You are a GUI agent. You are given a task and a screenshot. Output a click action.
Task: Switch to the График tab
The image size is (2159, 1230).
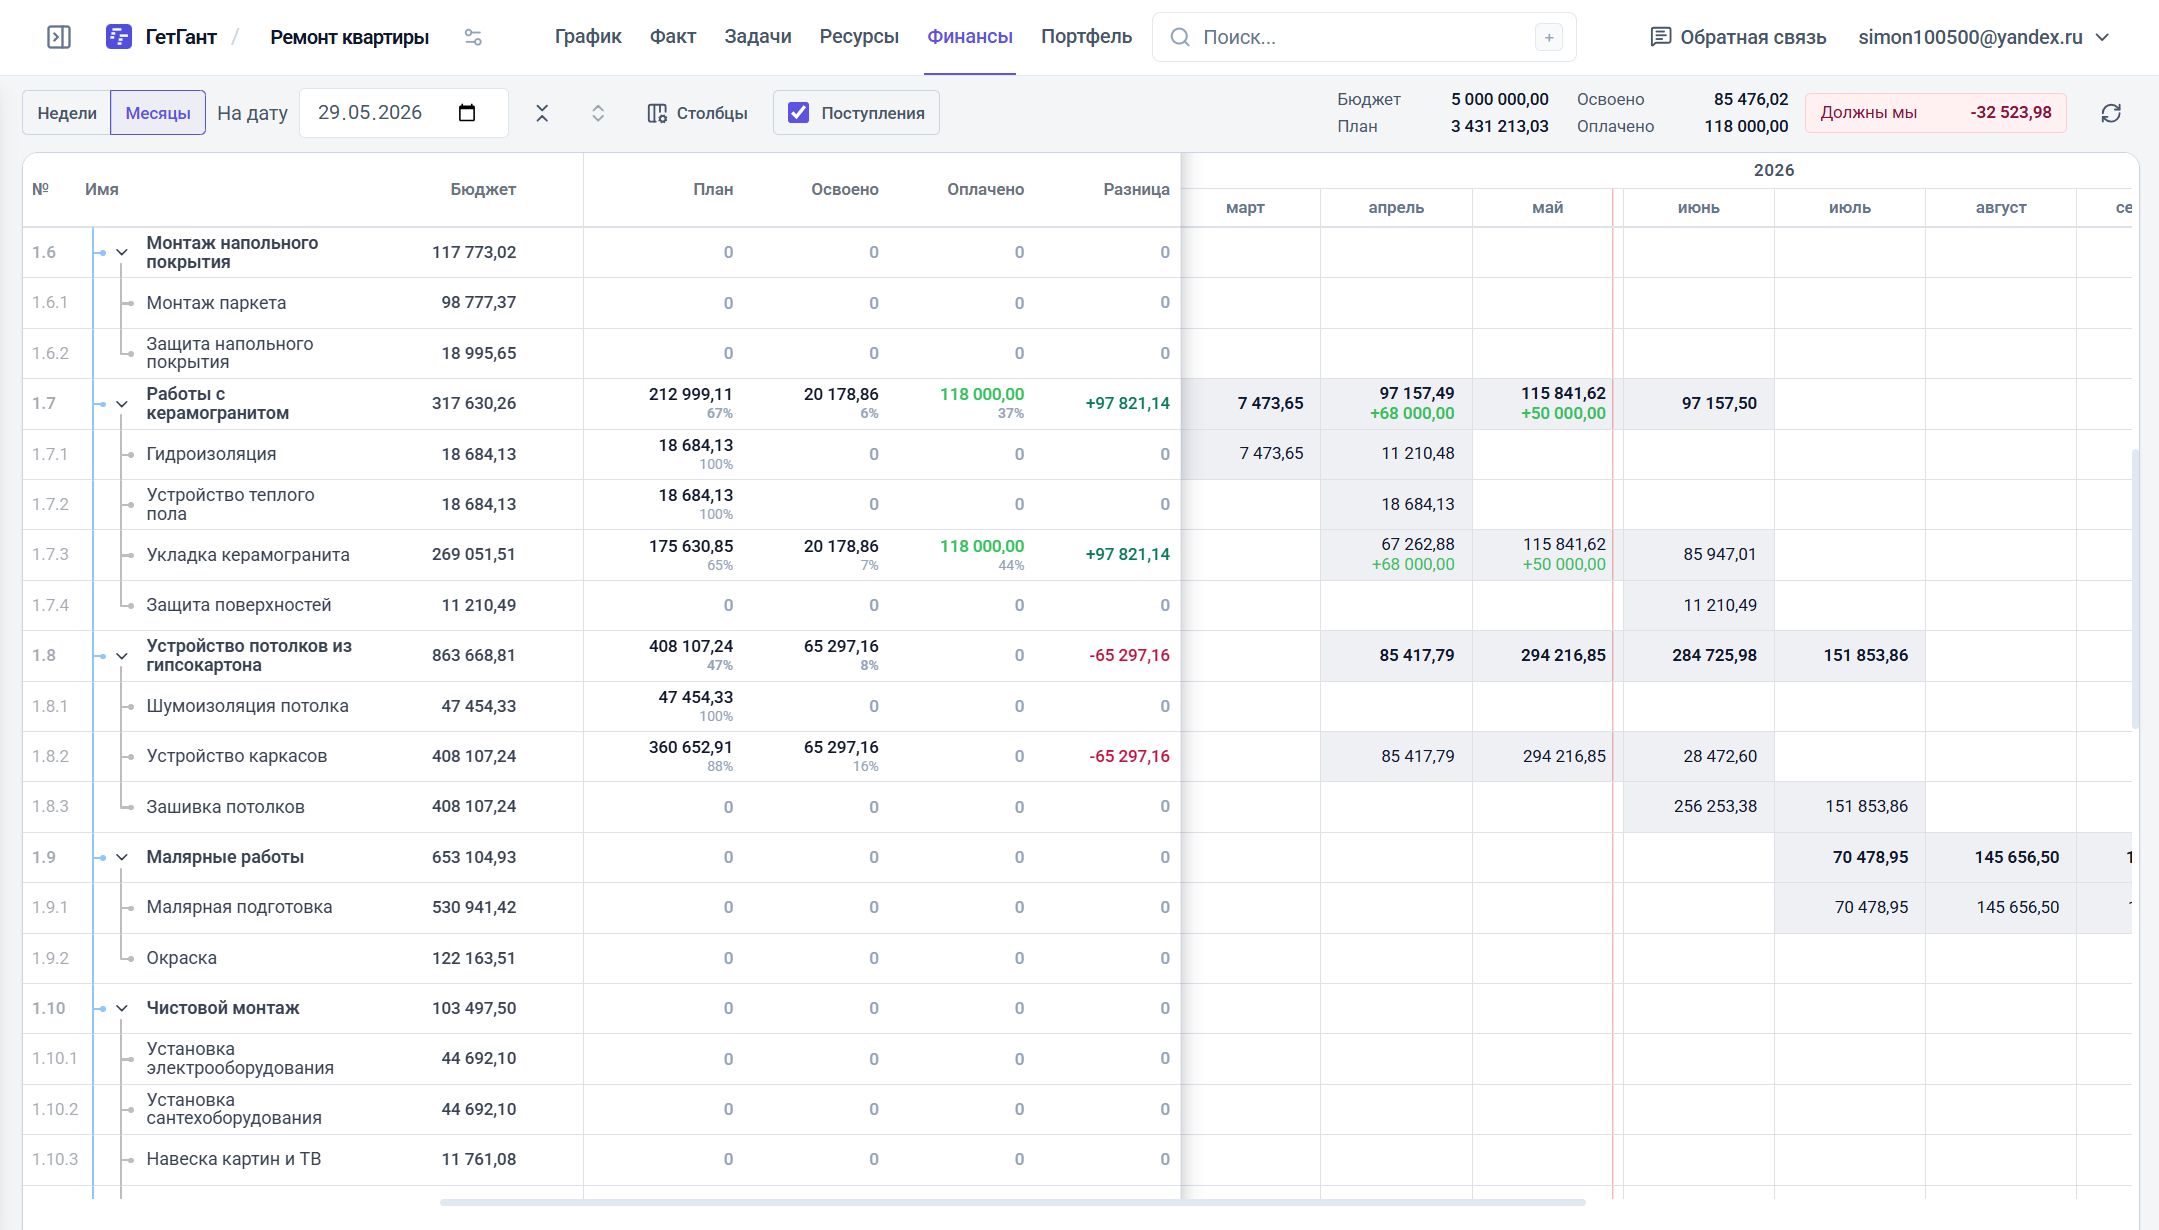point(588,37)
